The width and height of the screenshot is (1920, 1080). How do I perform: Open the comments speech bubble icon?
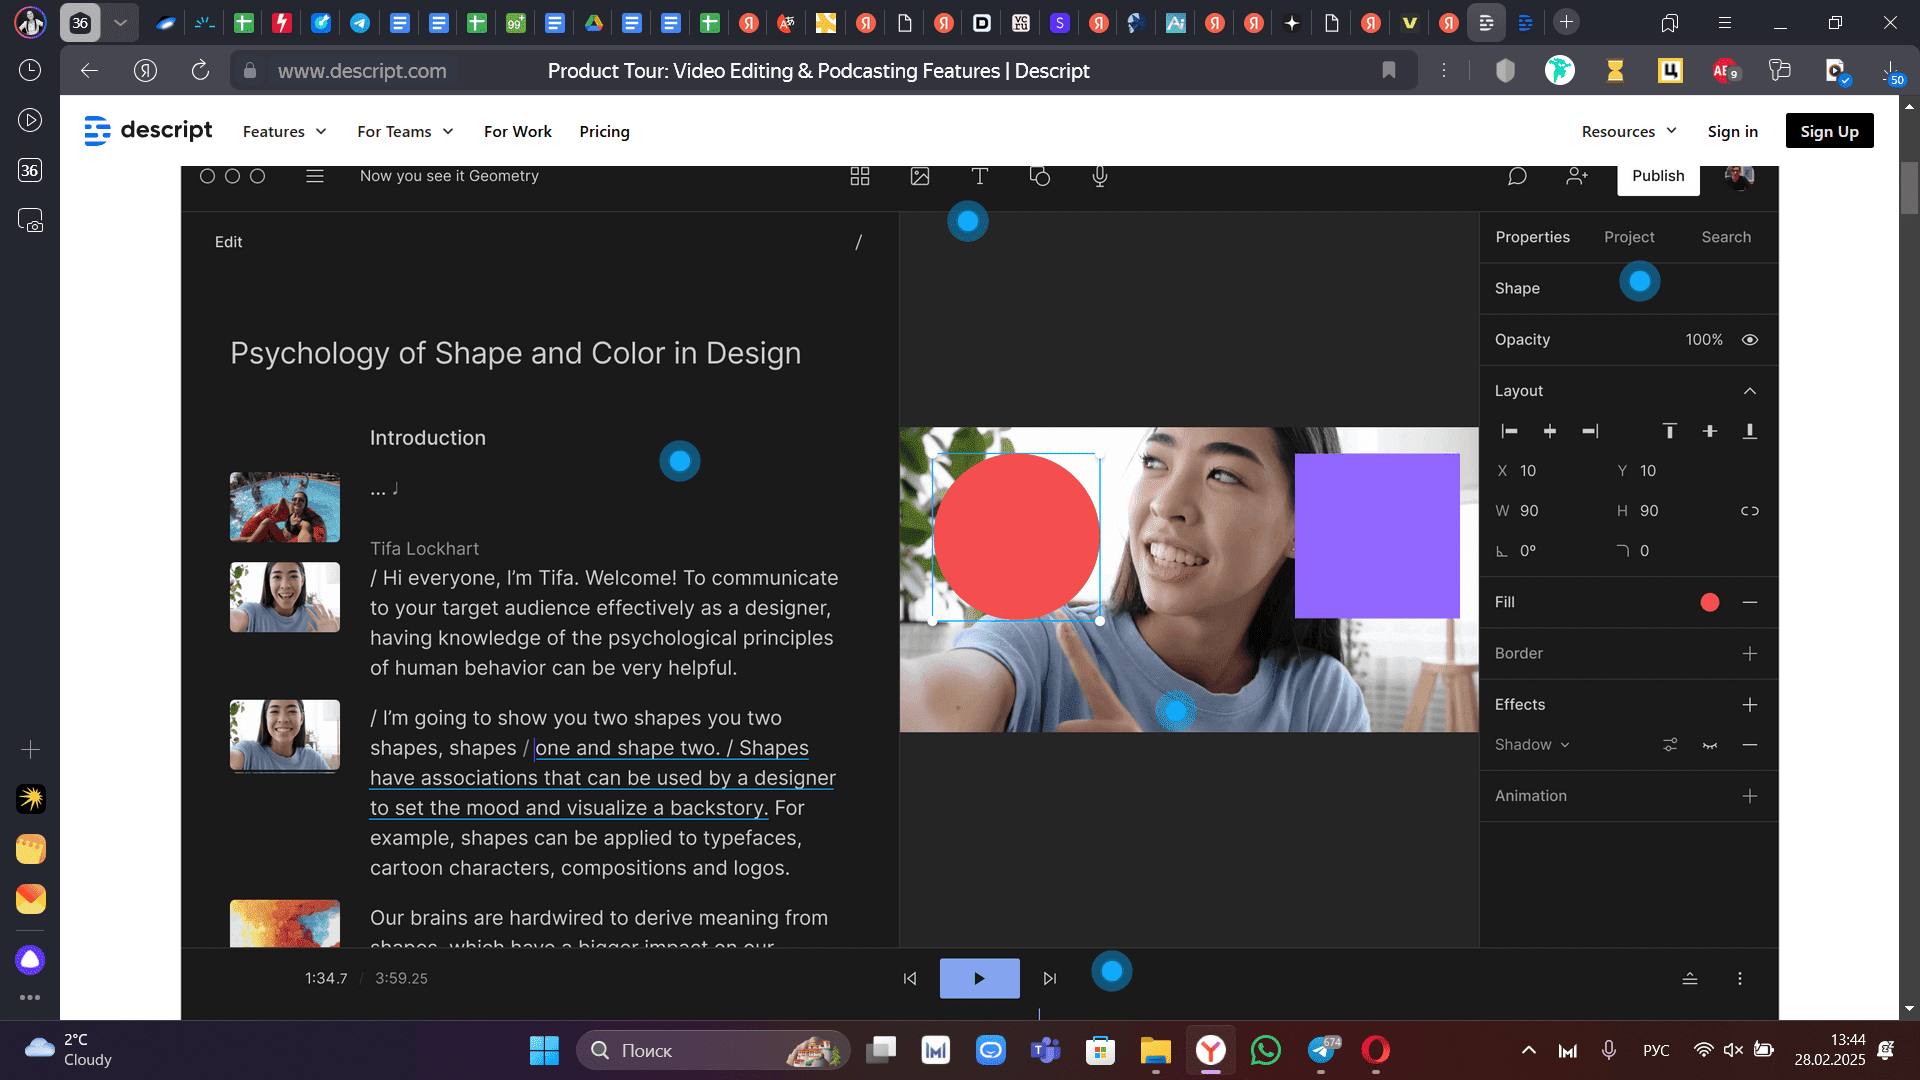[x=1517, y=176]
